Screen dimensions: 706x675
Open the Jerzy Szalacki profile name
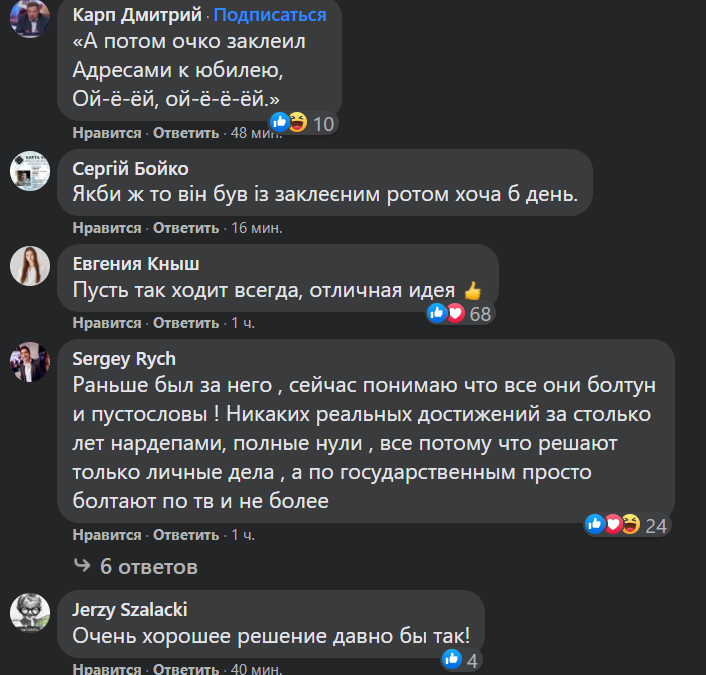point(131,609)
